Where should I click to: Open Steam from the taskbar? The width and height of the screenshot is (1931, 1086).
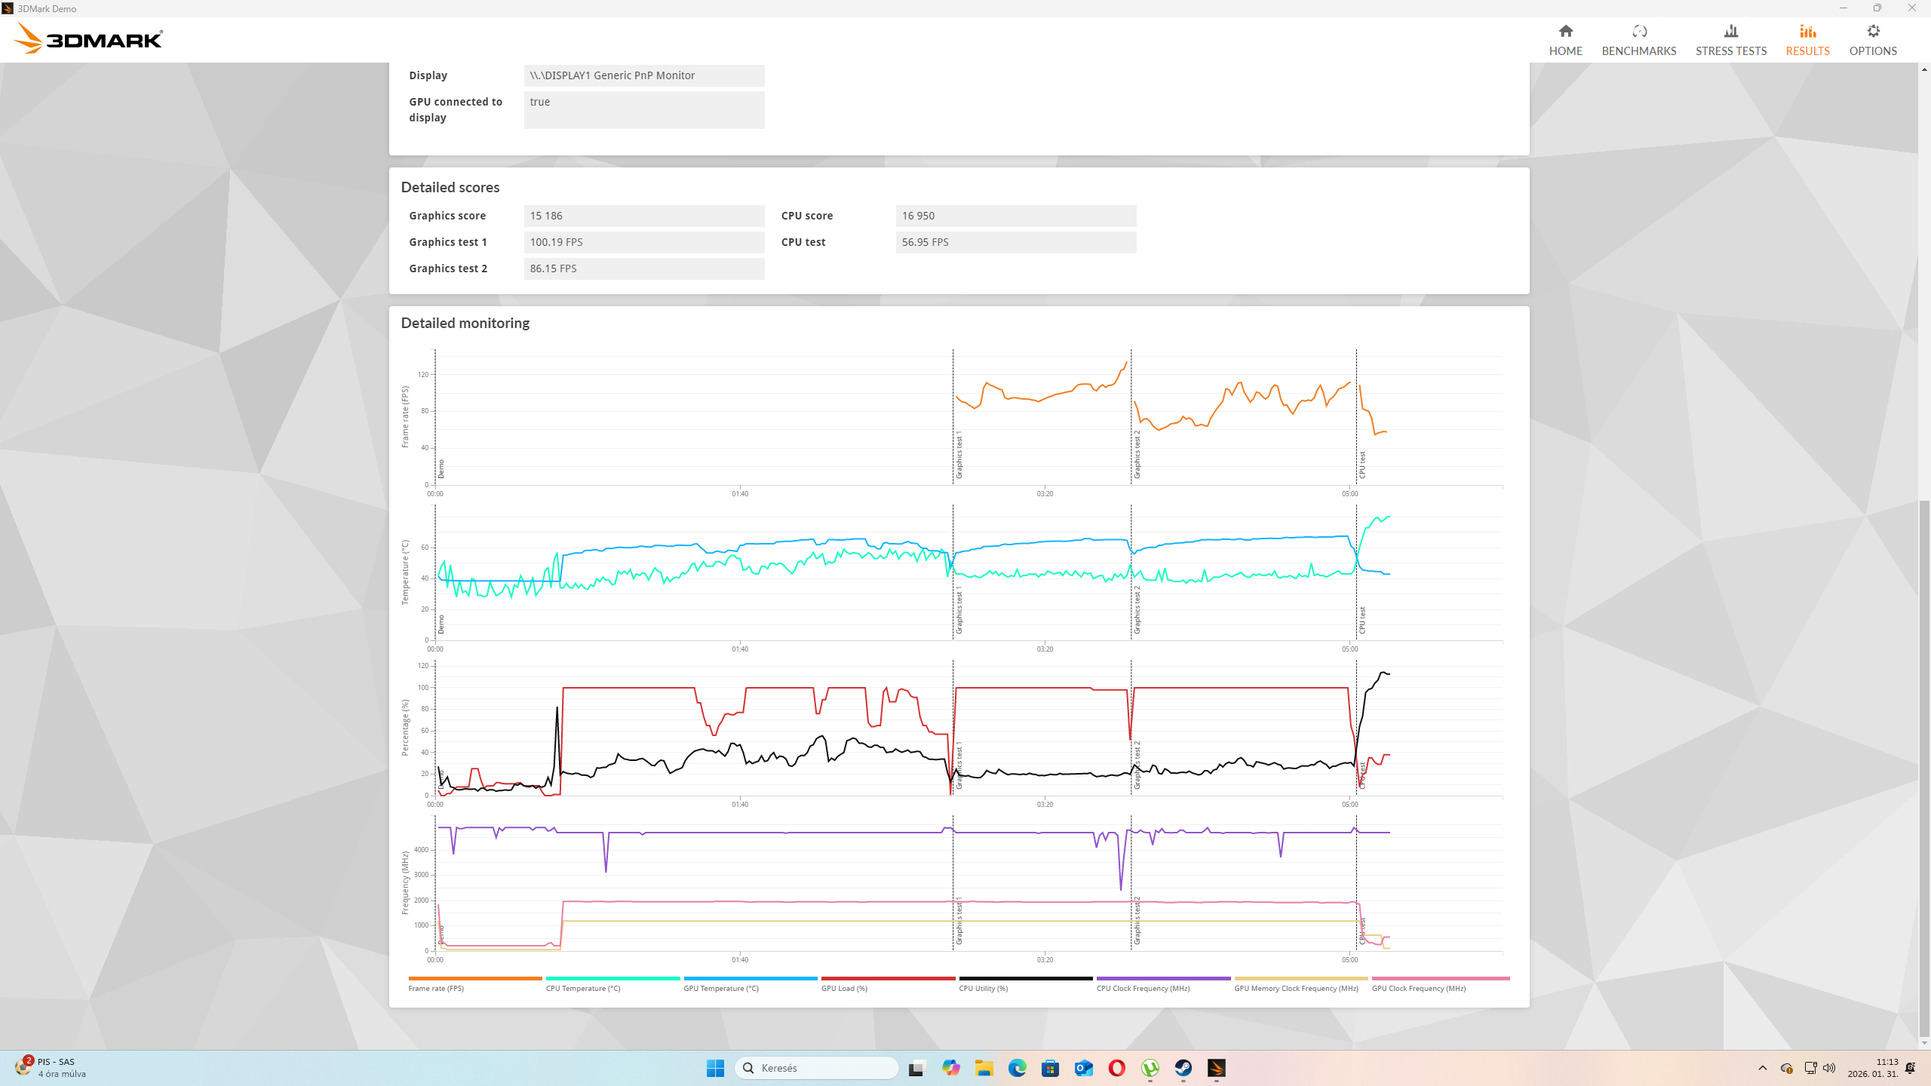(1183, 1068)
